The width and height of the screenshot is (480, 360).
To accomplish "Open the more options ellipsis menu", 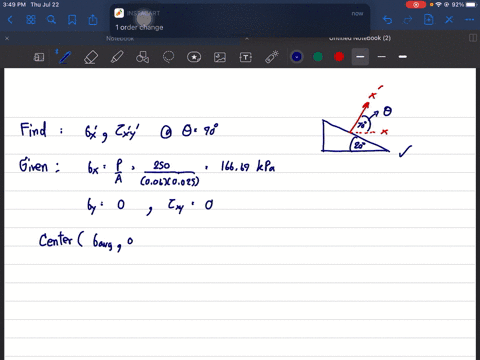I will [470, 20].
